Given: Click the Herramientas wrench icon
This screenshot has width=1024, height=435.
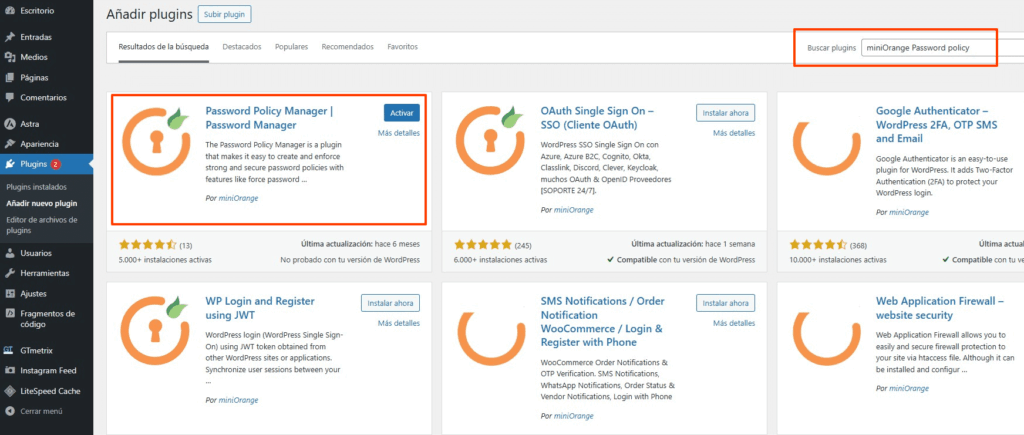Looking at the screenshot, I should (10, 273).
